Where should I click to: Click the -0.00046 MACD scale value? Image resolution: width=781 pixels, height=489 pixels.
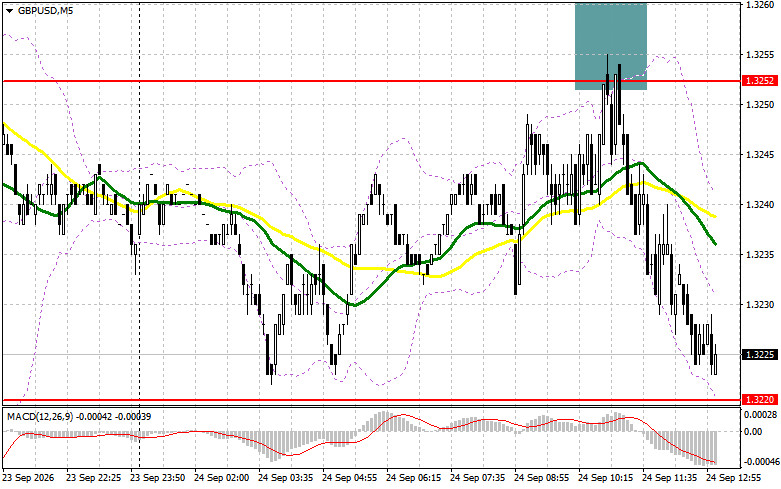coord(760,462)
